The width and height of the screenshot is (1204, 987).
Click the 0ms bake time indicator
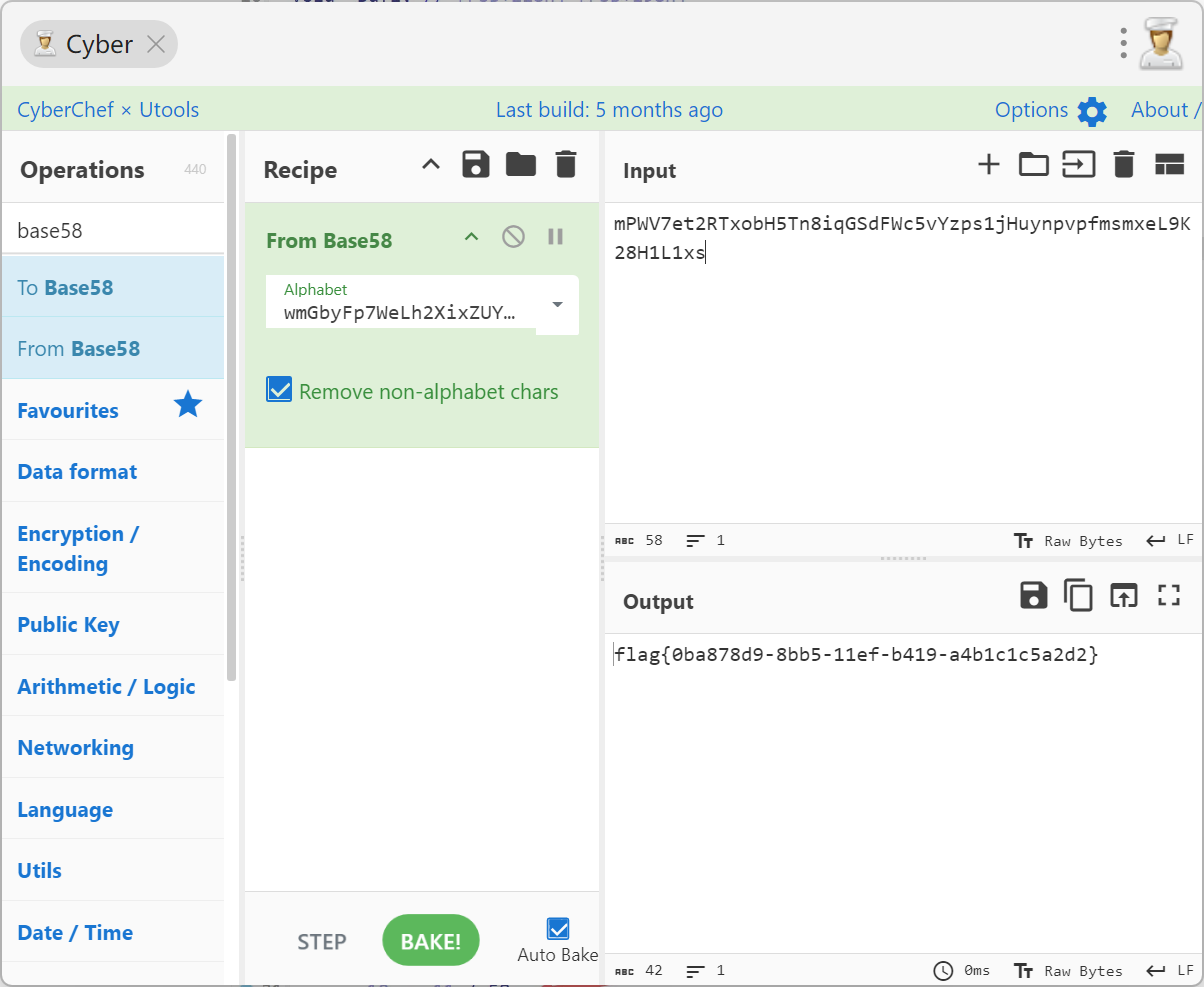coord(962,971)
